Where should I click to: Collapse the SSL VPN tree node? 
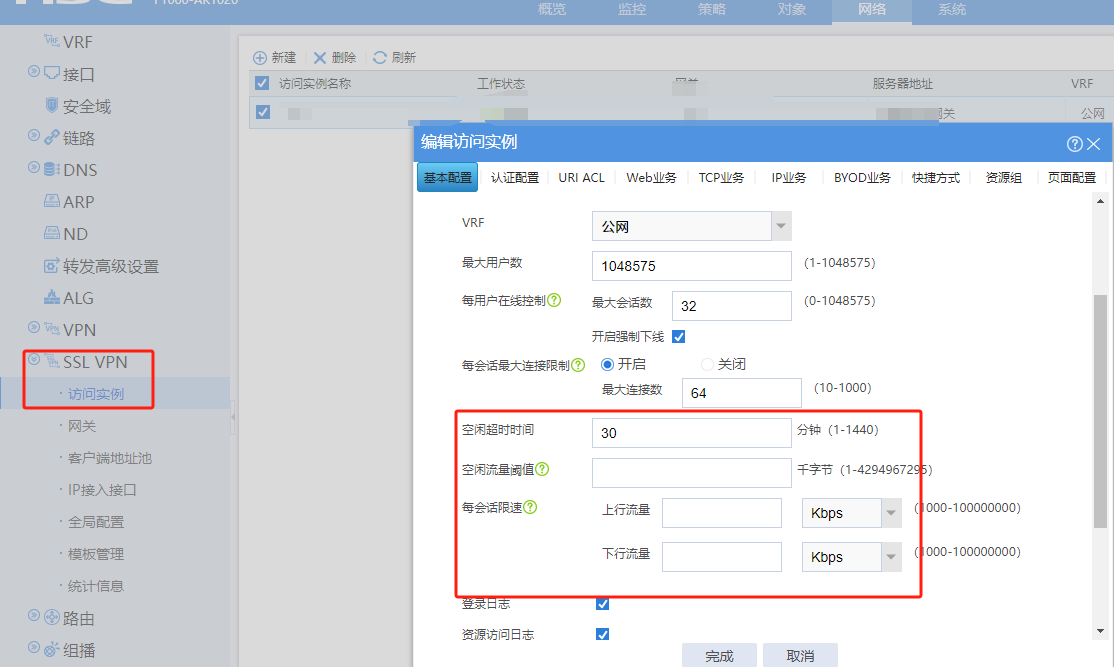(x=33, y=359)
